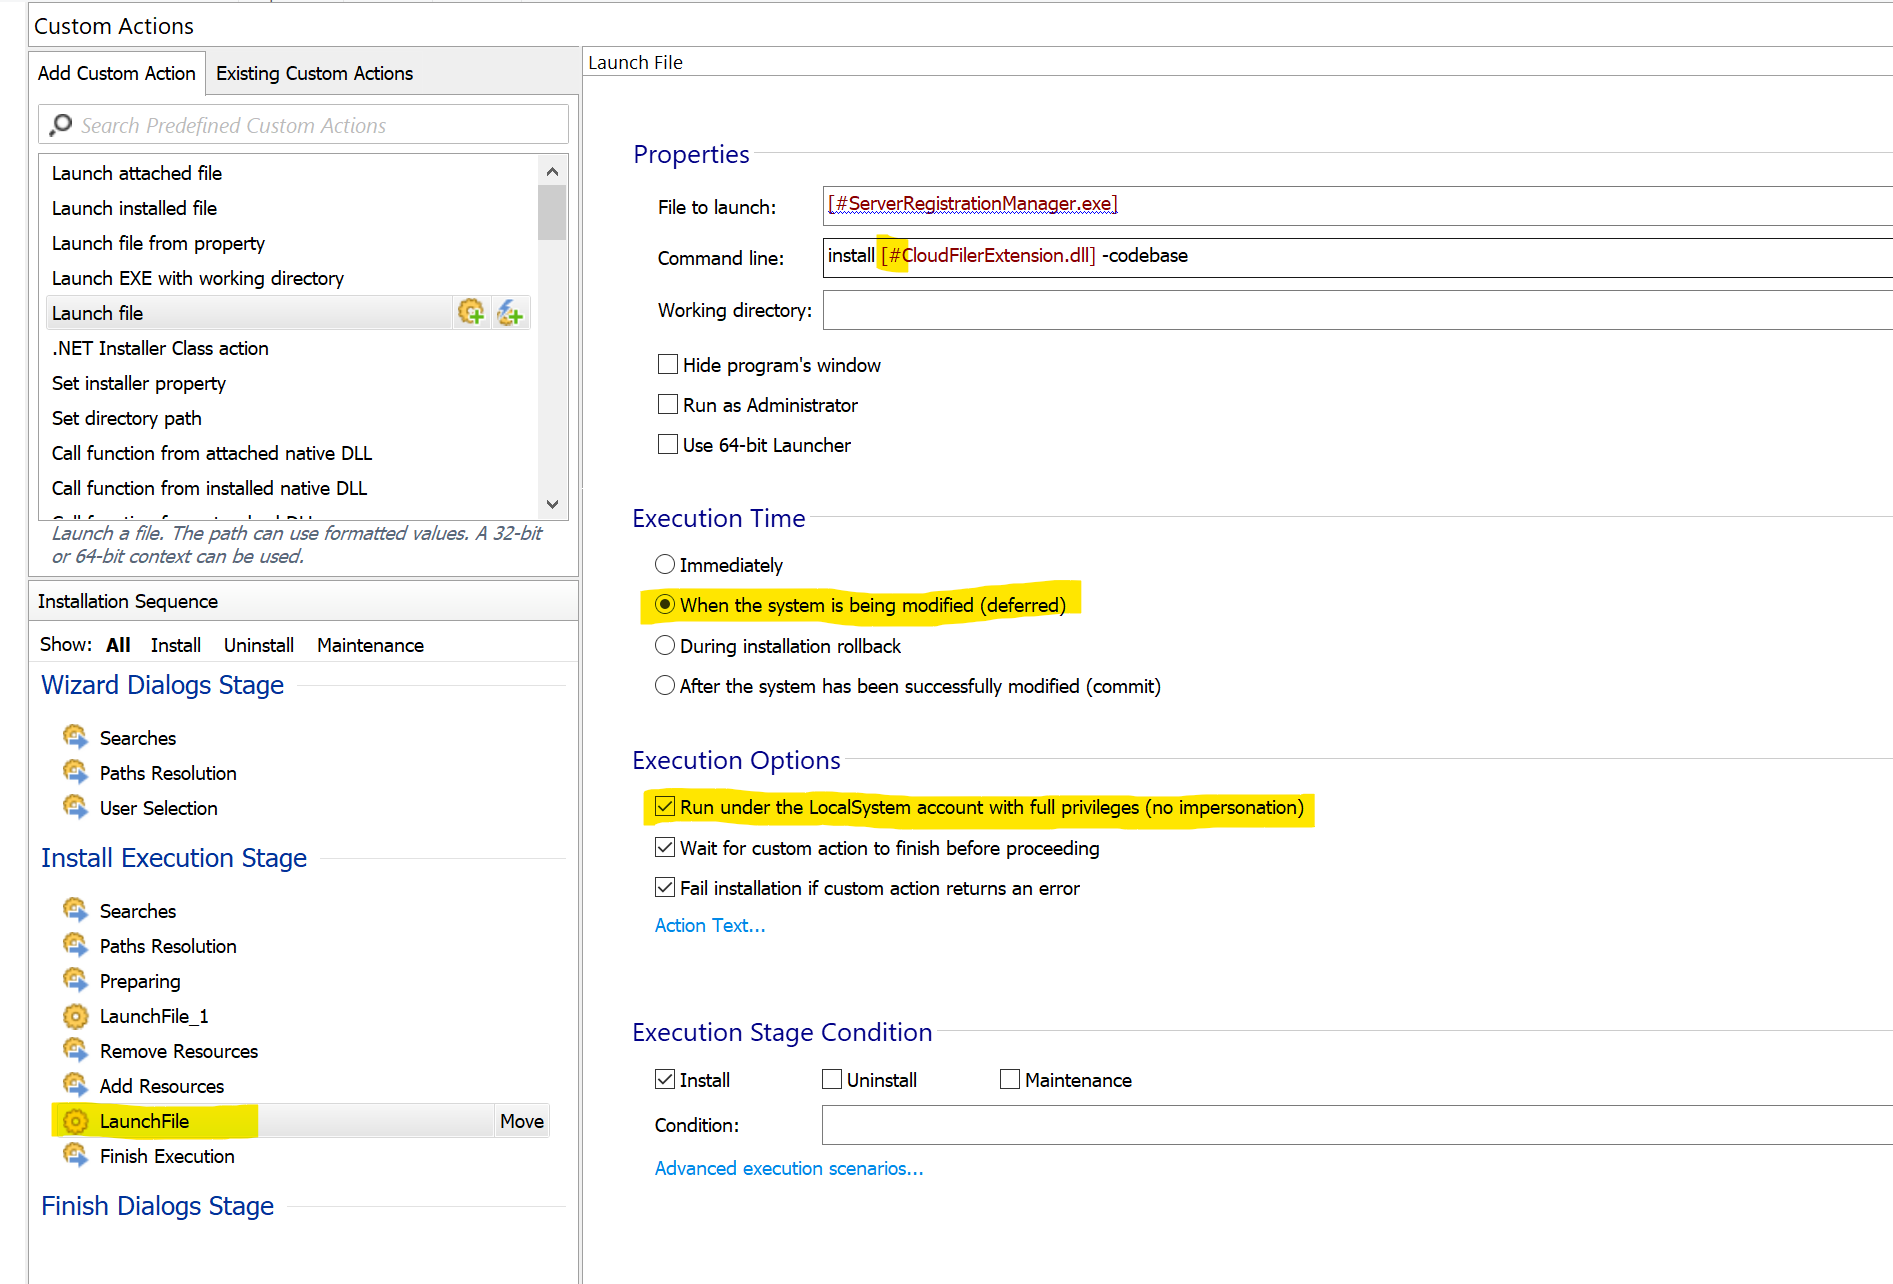Click the Add Resources action icon

tap(75, 1085)
